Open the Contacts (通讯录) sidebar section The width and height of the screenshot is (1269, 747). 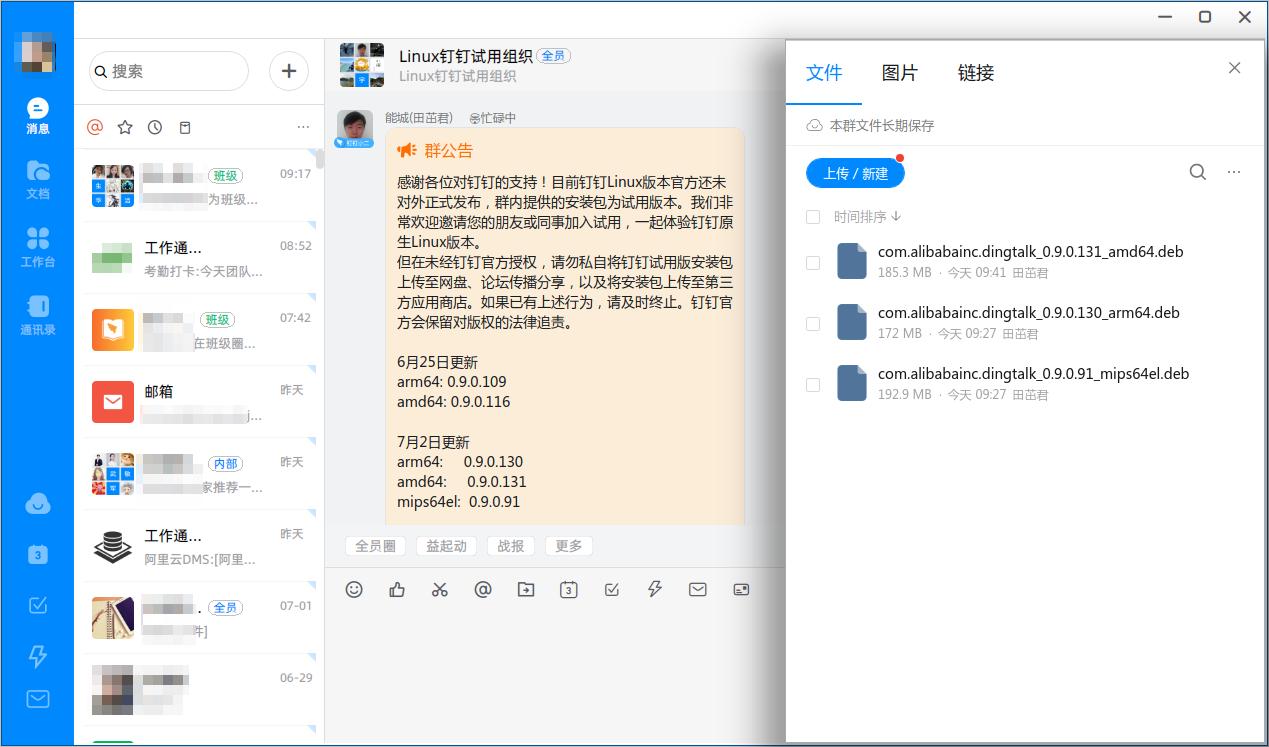click(x=38, y=315)
